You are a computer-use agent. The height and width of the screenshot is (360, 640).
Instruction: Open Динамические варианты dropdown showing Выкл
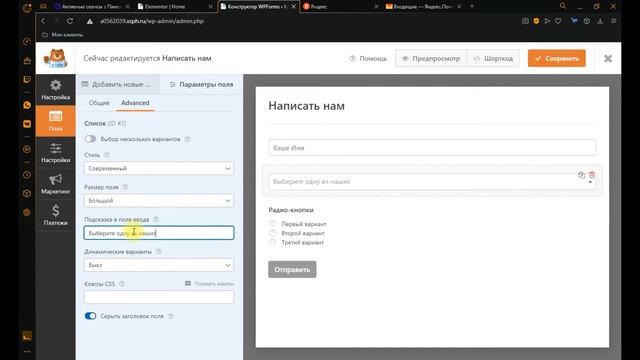[x=159, y=265]
